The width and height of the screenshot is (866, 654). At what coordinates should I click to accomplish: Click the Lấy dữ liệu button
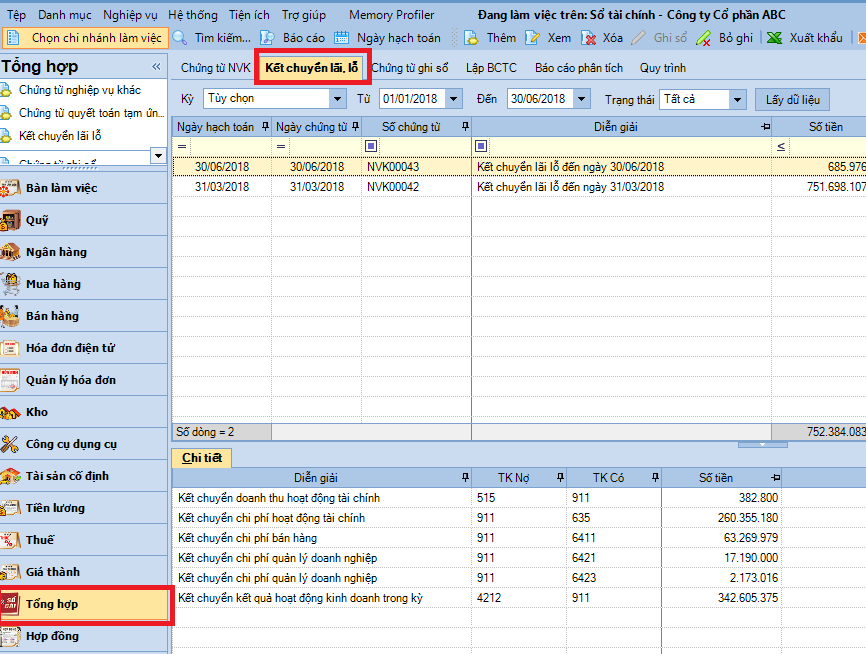pyautogui.click(x=793, y=100)
